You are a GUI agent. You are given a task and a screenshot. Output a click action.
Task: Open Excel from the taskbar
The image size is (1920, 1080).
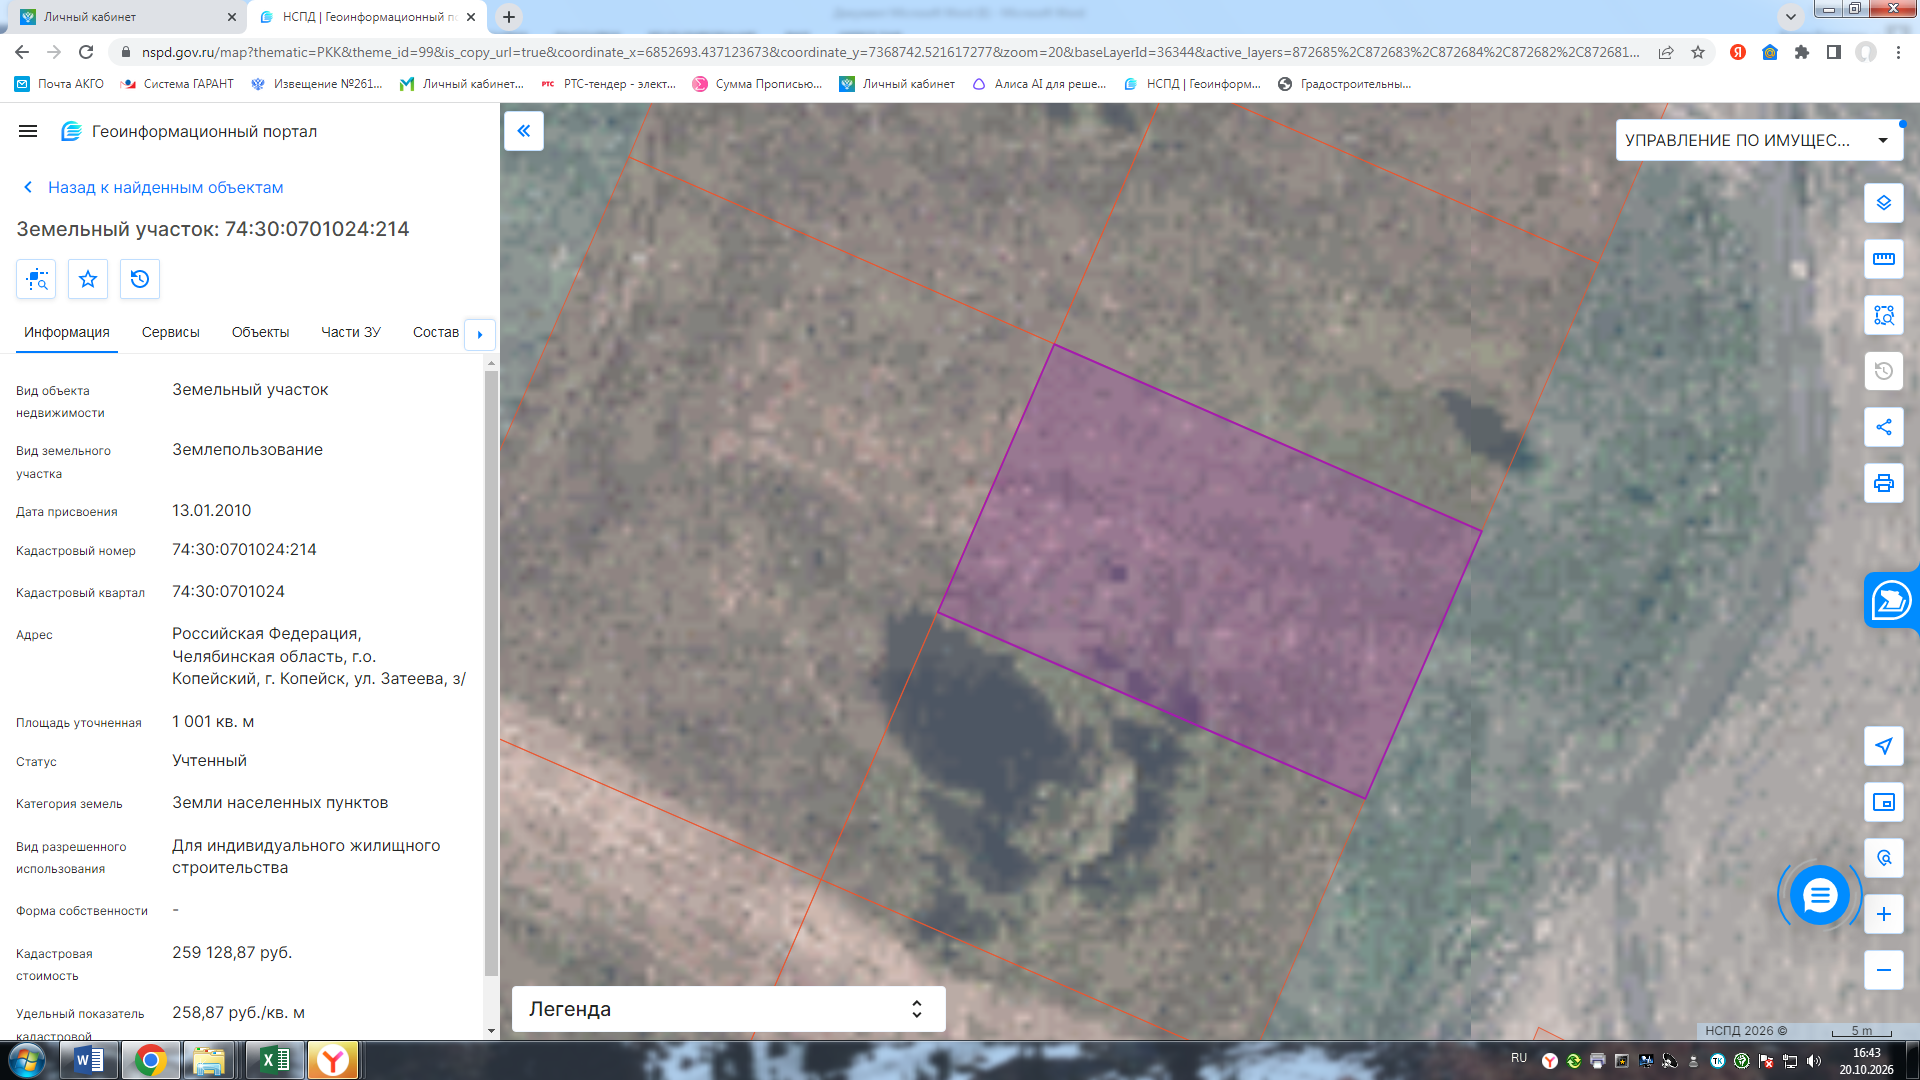tap(274, 1060)
